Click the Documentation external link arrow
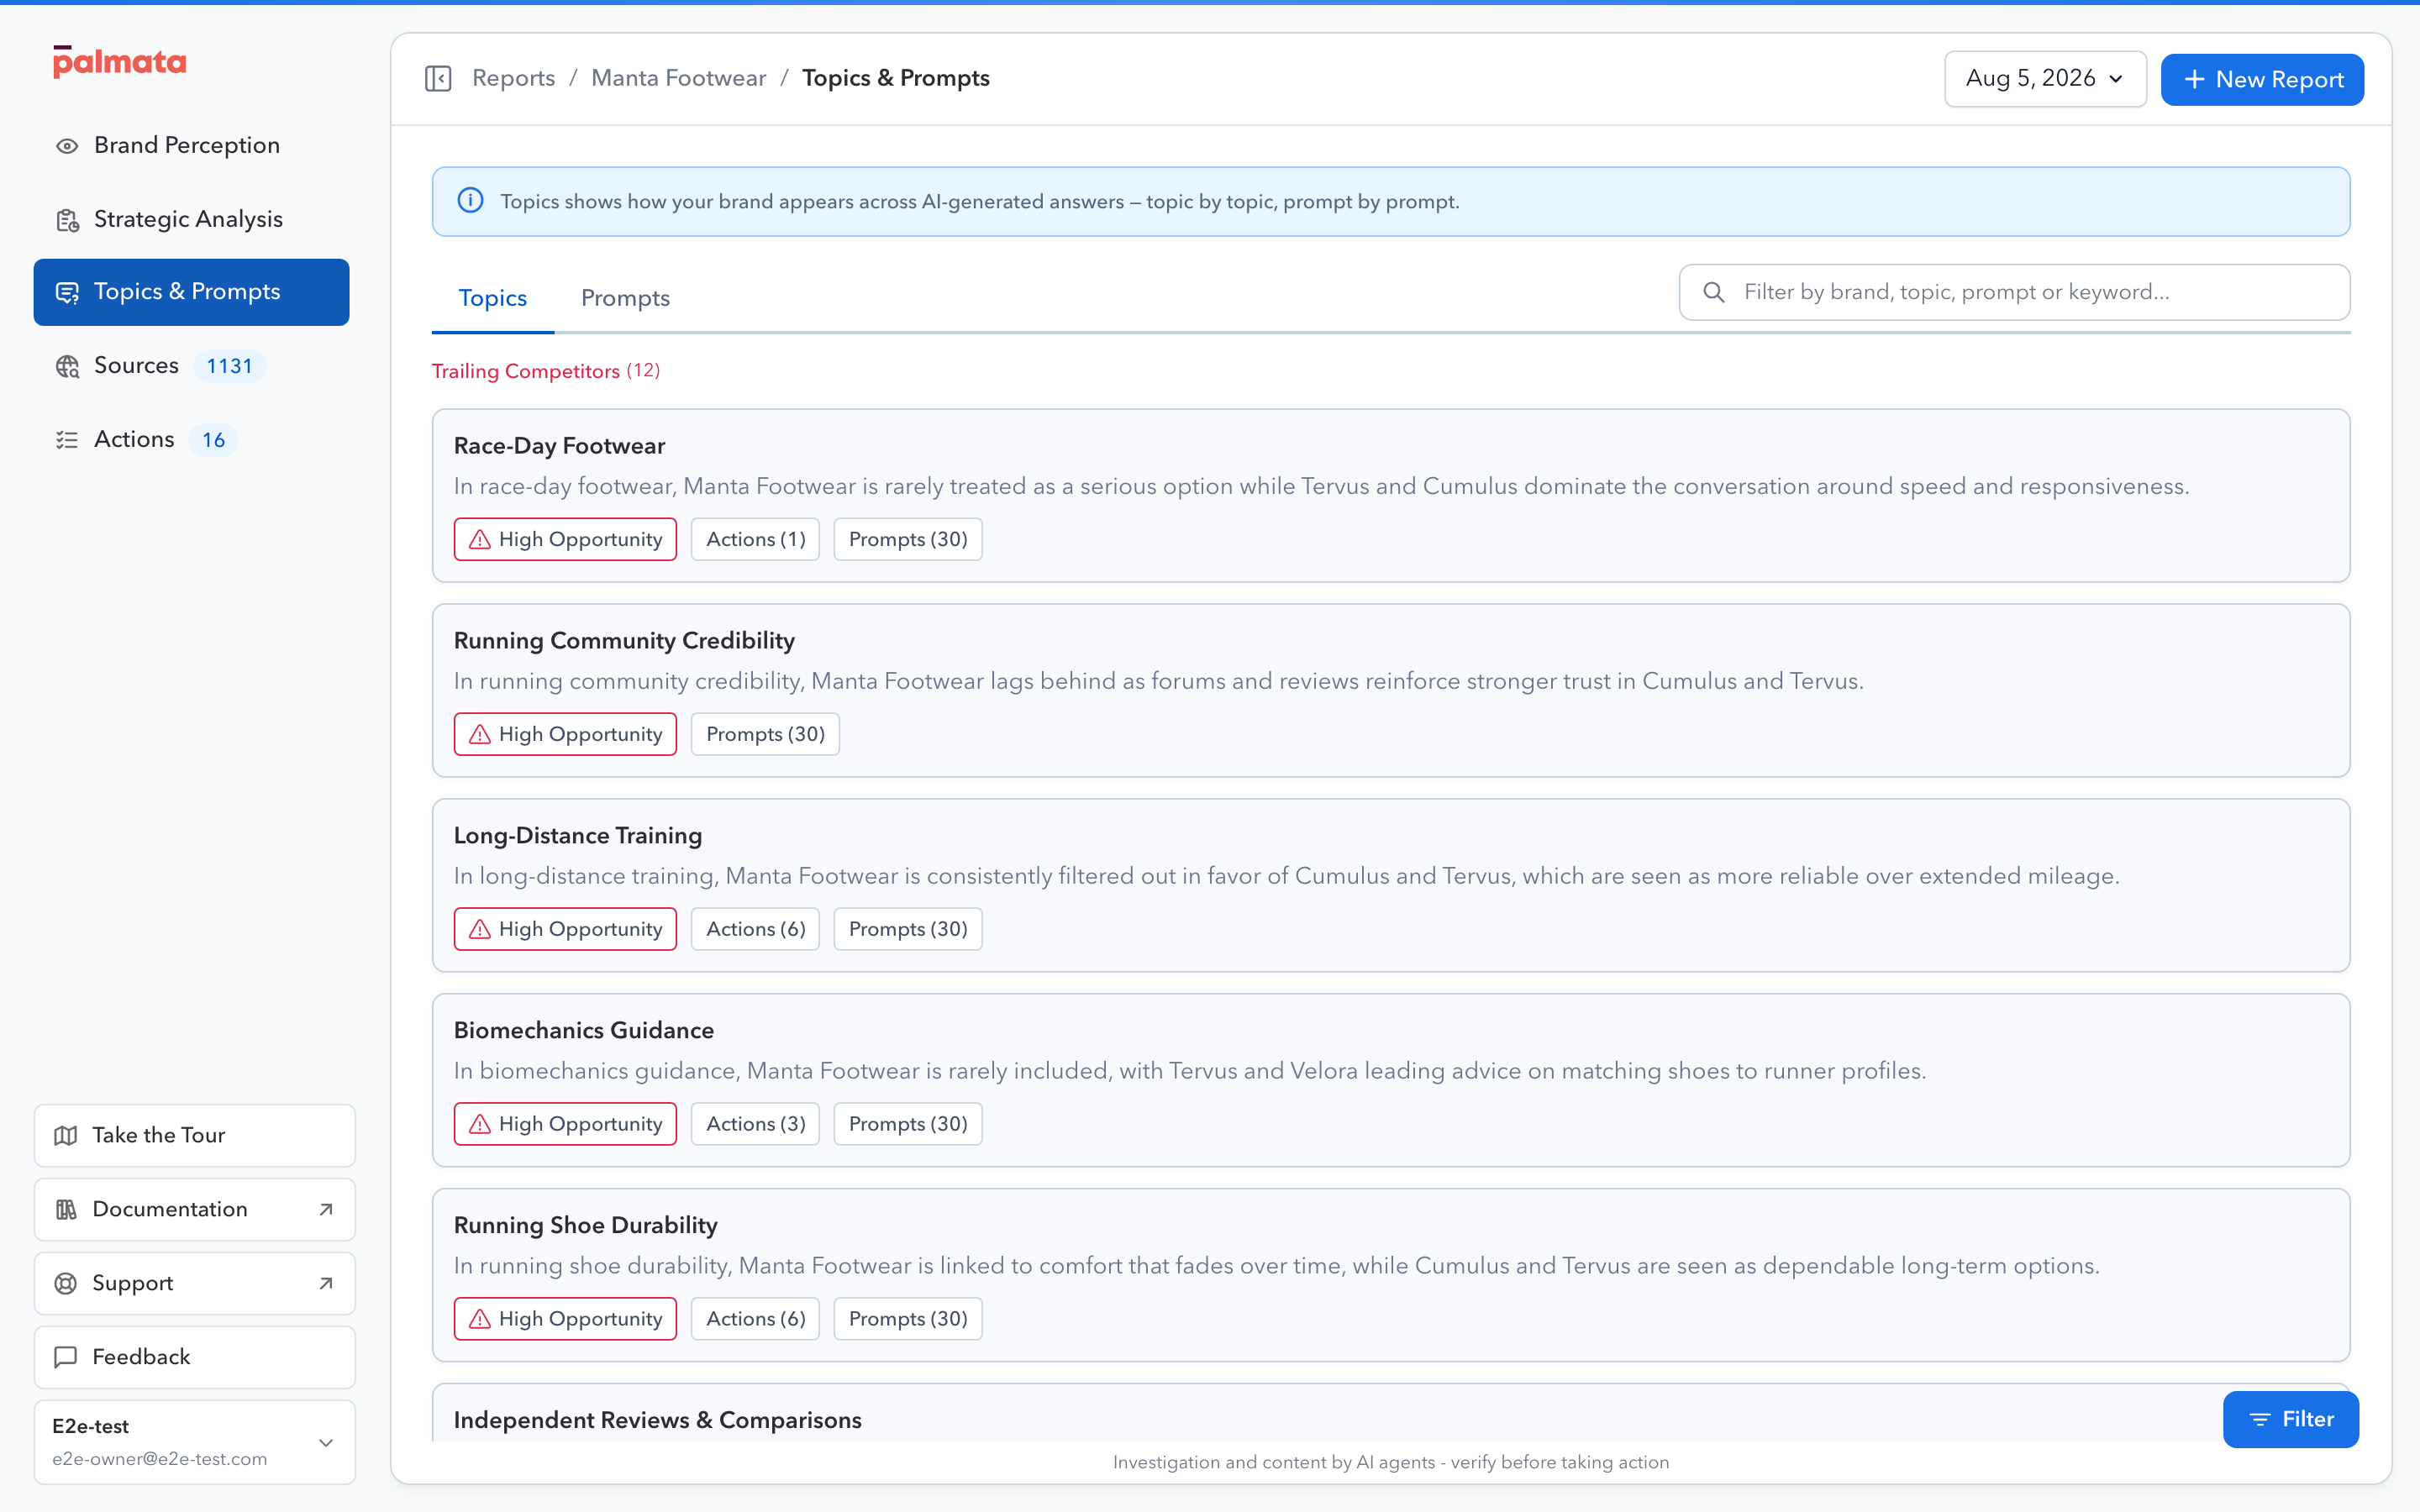Image resolution: width=2420 pixels, height=1512 pixels. tap(326, 1209)
